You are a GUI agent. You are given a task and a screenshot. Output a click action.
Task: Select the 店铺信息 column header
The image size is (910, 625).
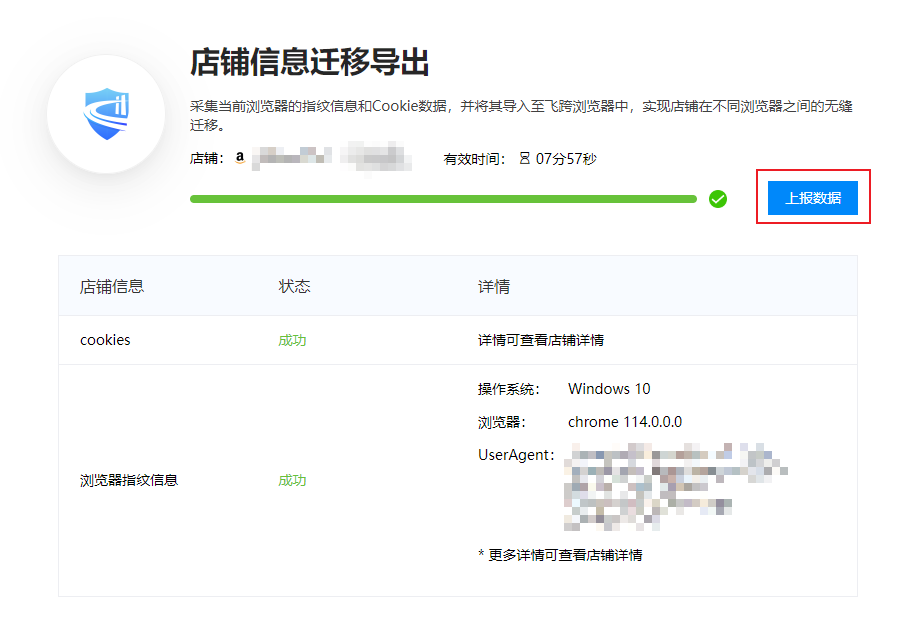point(111,286)
